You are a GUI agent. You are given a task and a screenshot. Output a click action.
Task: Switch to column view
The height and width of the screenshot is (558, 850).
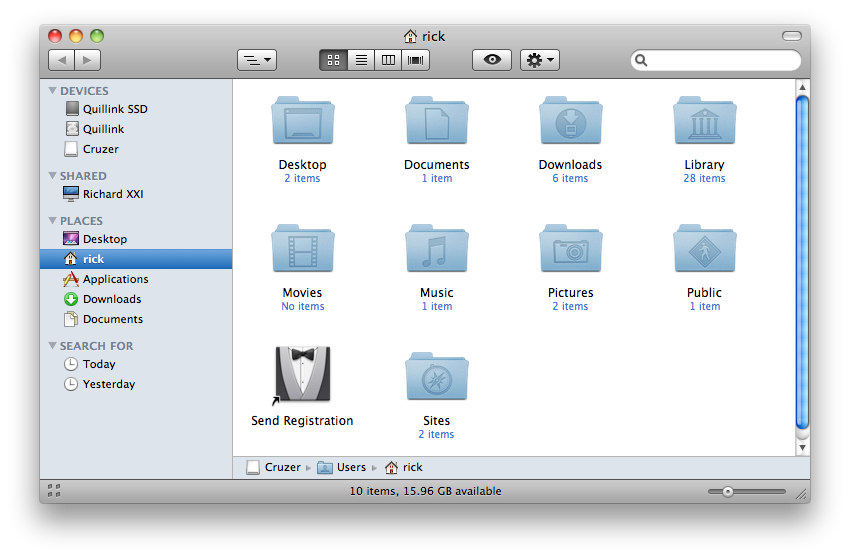point(388,60)
